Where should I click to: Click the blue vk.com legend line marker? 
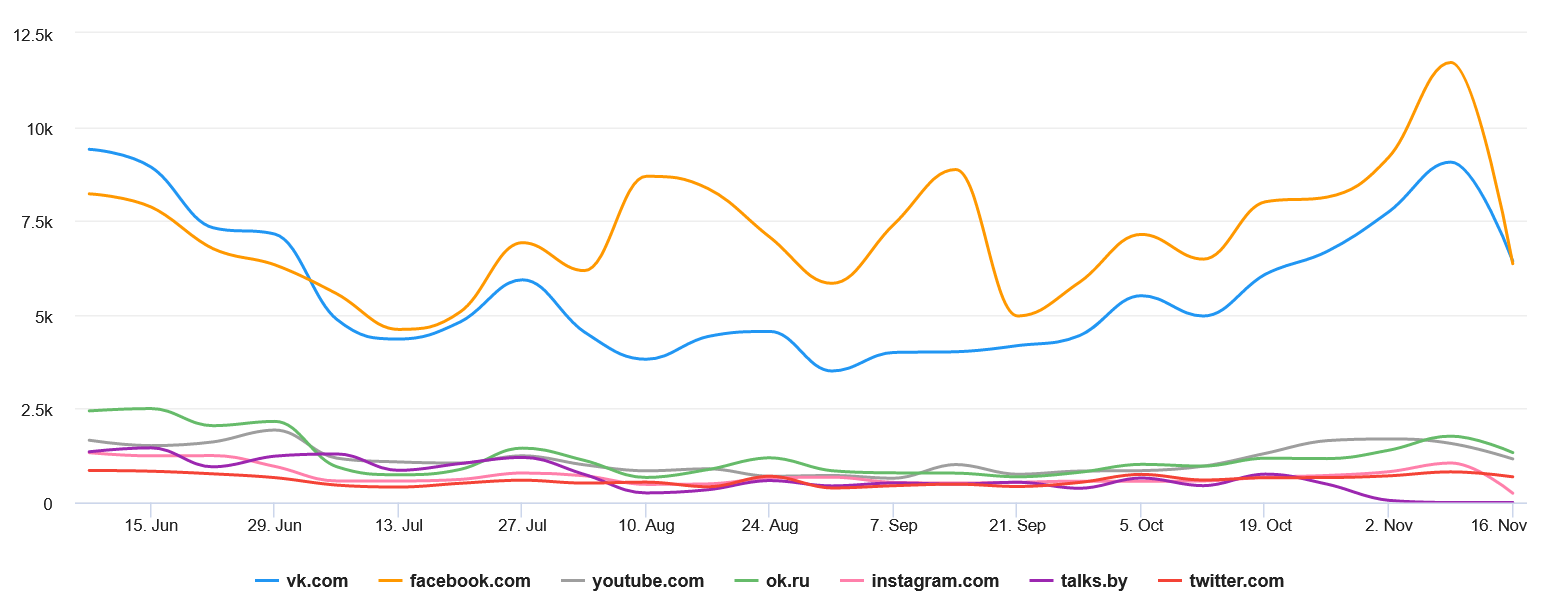click(267, 581)
